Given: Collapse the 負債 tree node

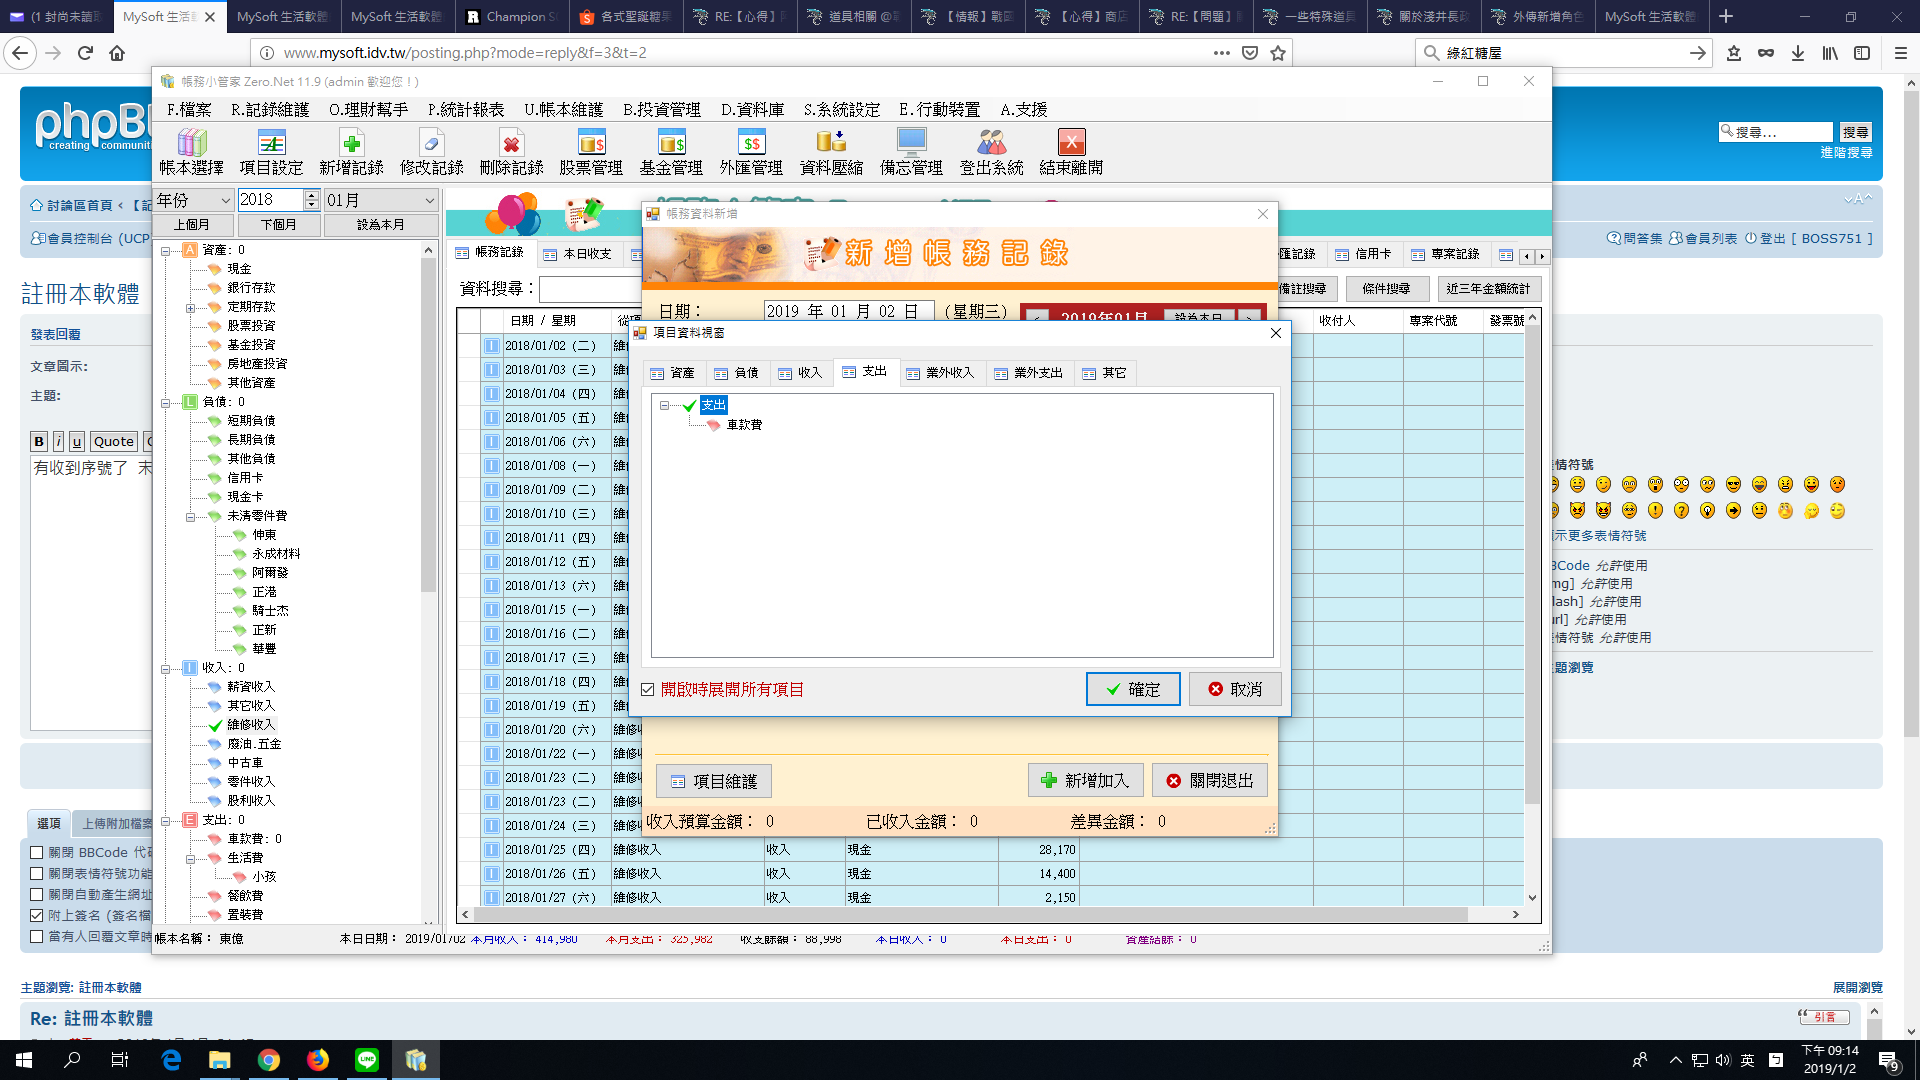Looking at the screenshot, I should [x=166, y=403].
